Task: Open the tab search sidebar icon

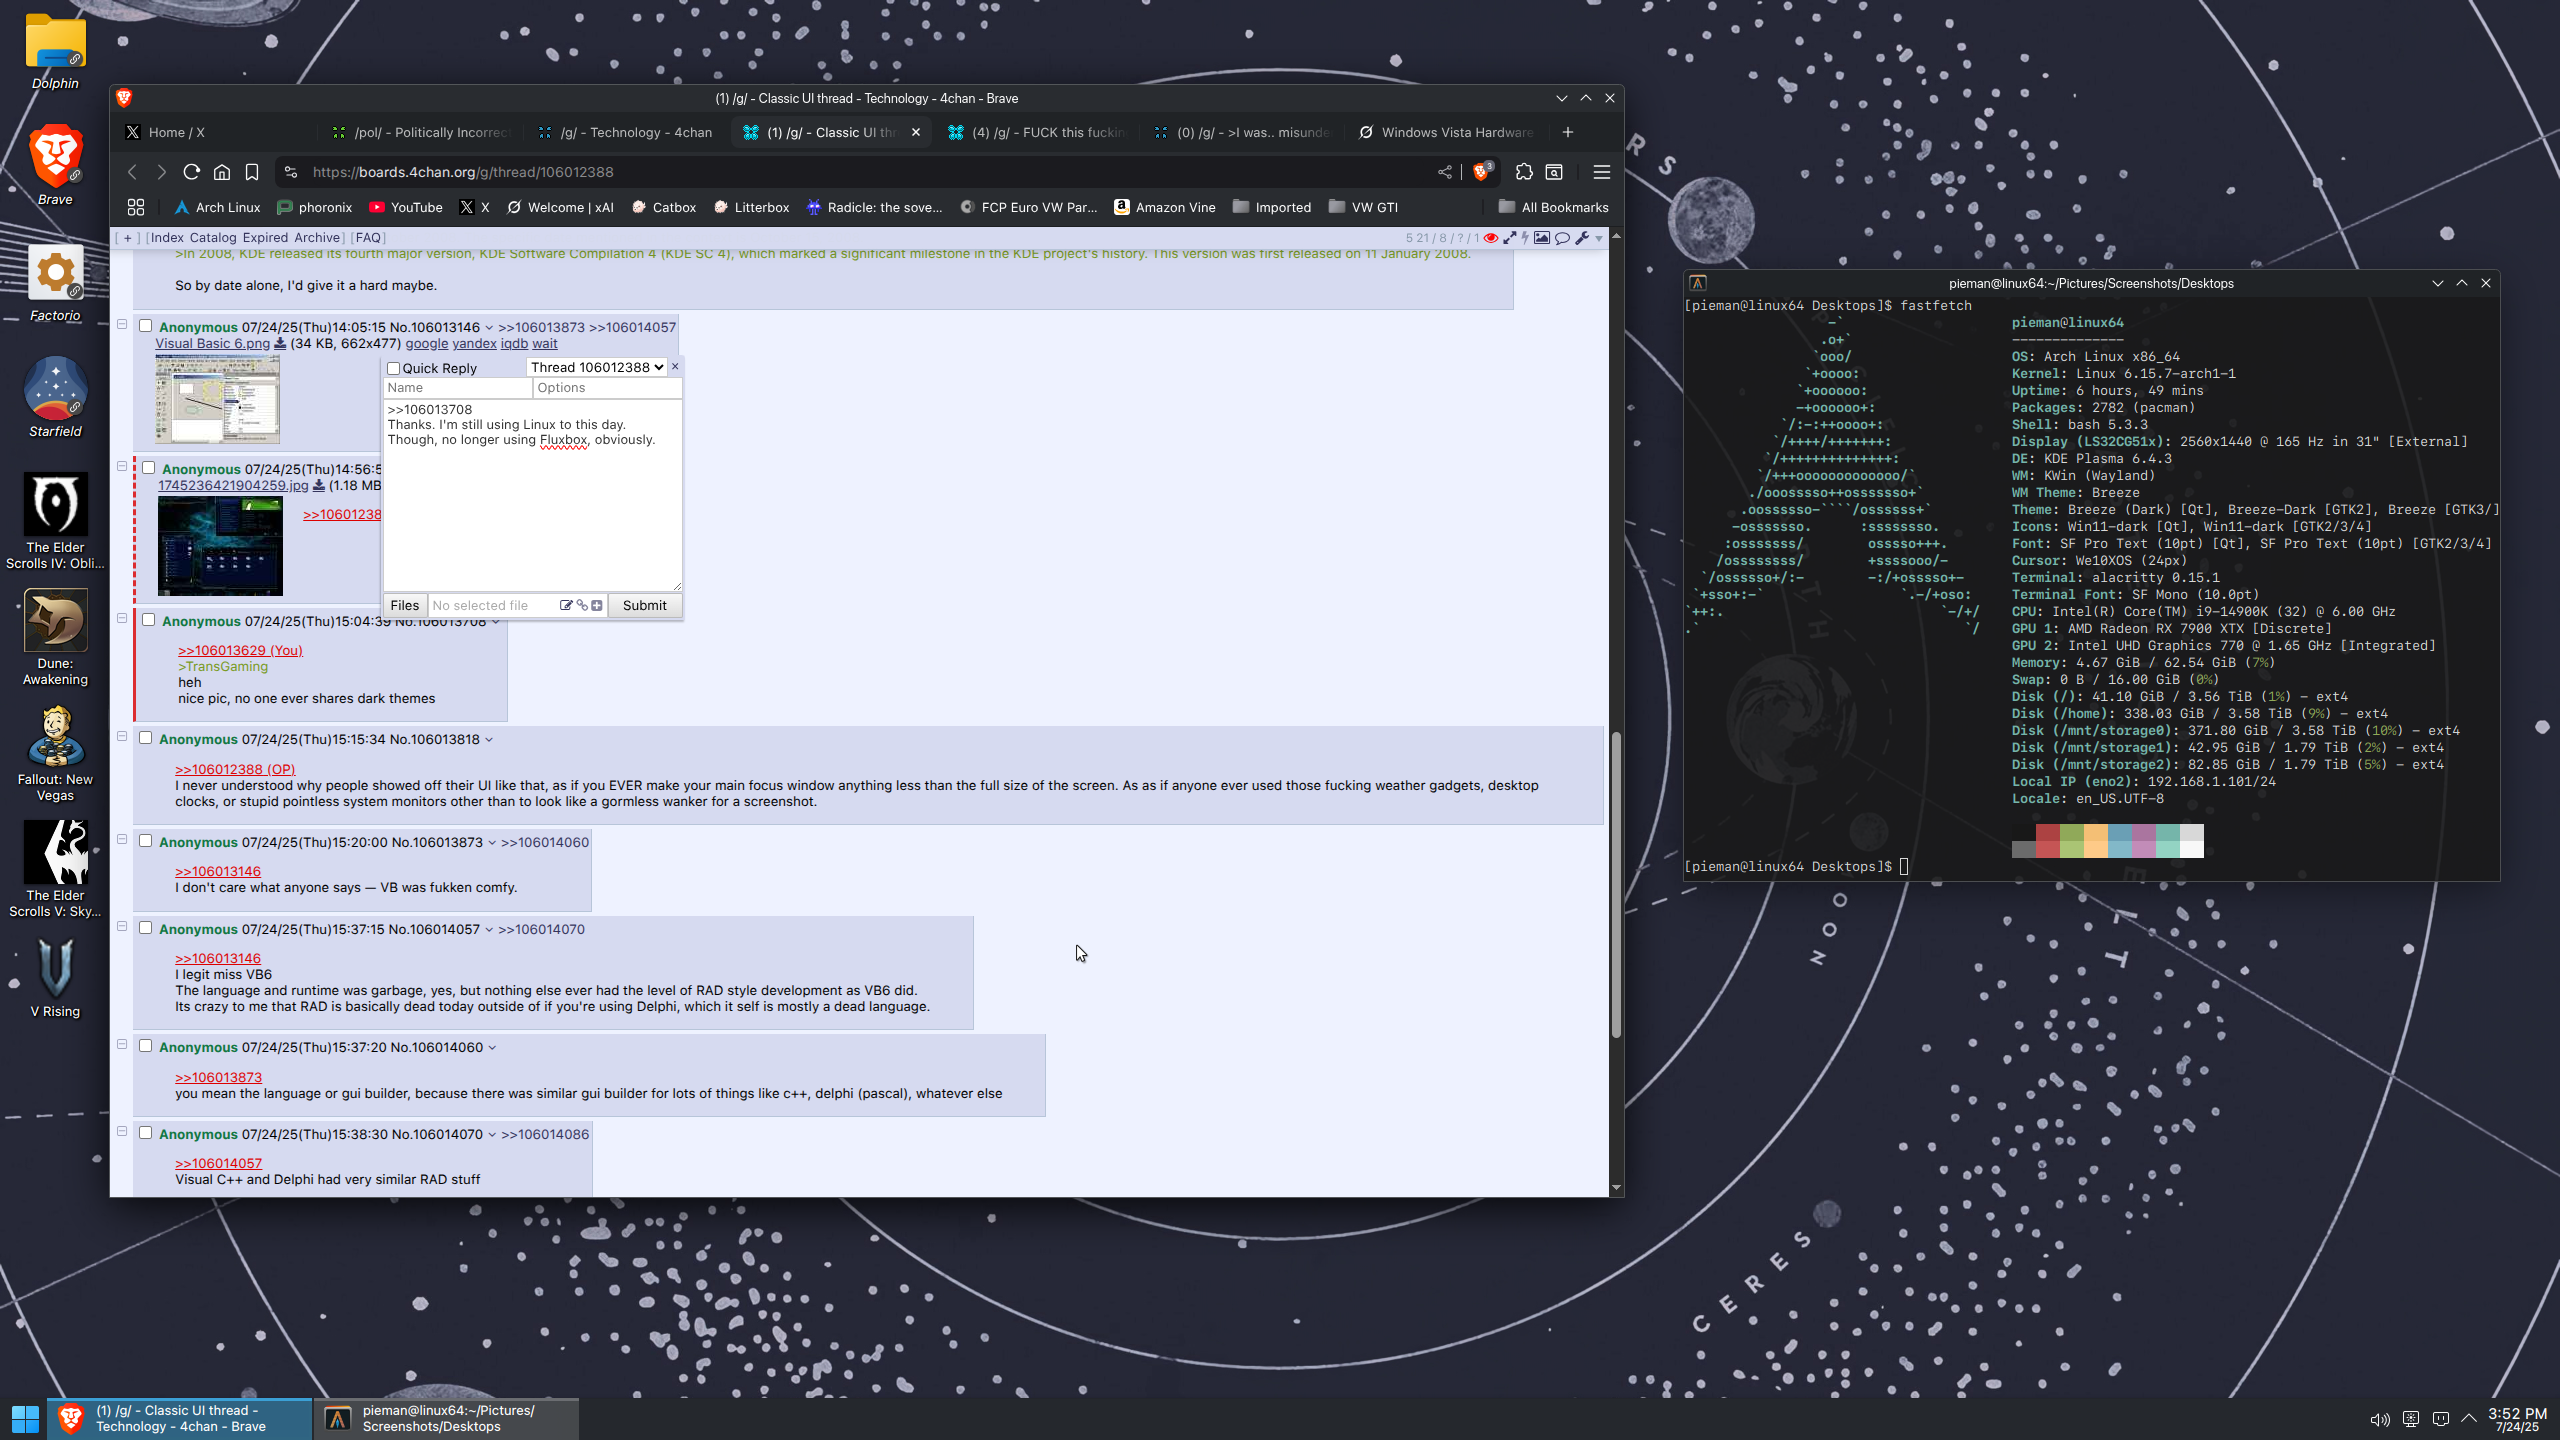Action: (x=1554, y=172)
